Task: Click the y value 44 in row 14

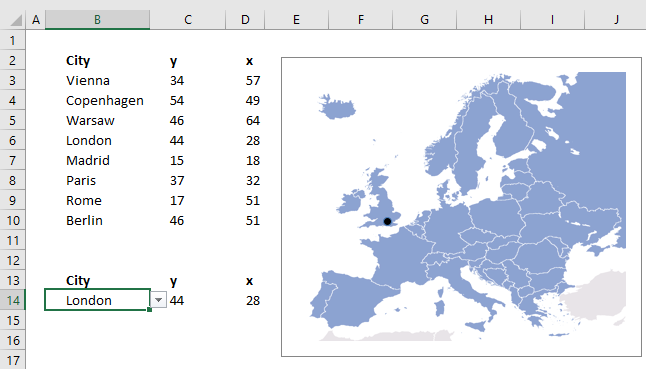Action: 177,300
